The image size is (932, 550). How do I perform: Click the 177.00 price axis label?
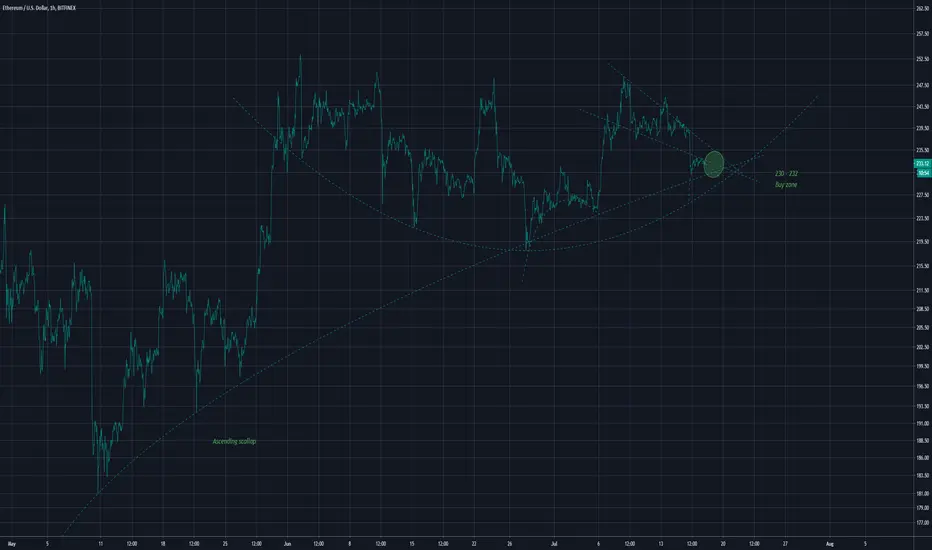(922, 523)
